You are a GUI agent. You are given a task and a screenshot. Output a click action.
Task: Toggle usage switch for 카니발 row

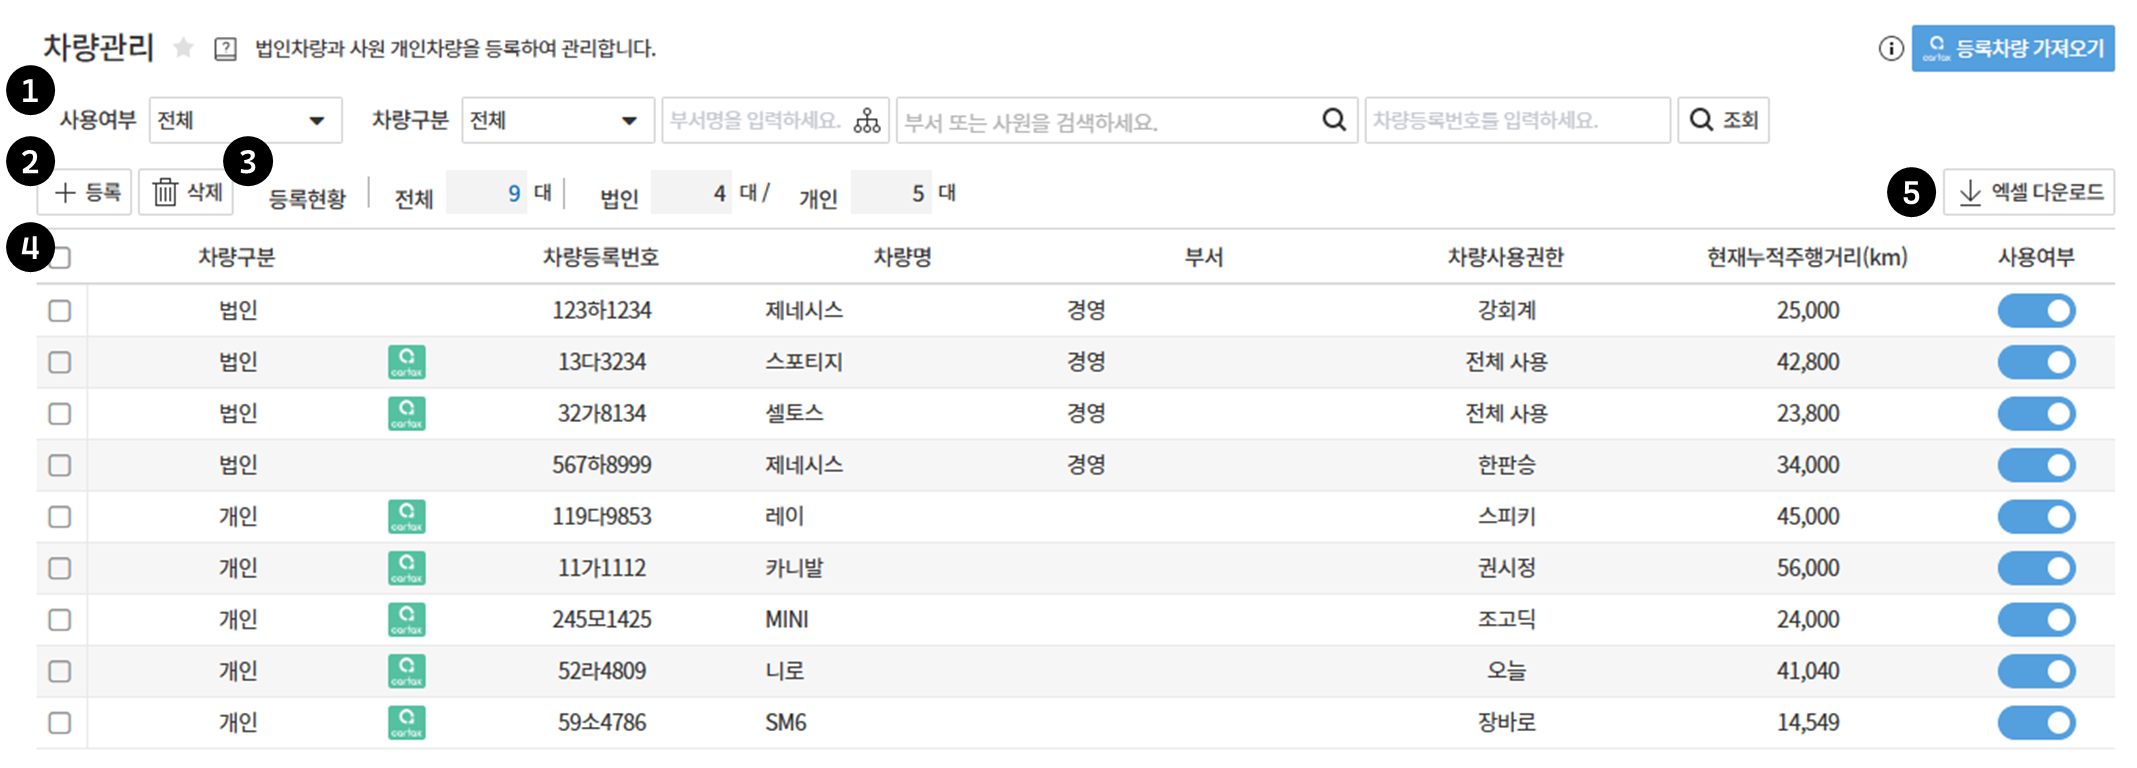coord(2036,569)
